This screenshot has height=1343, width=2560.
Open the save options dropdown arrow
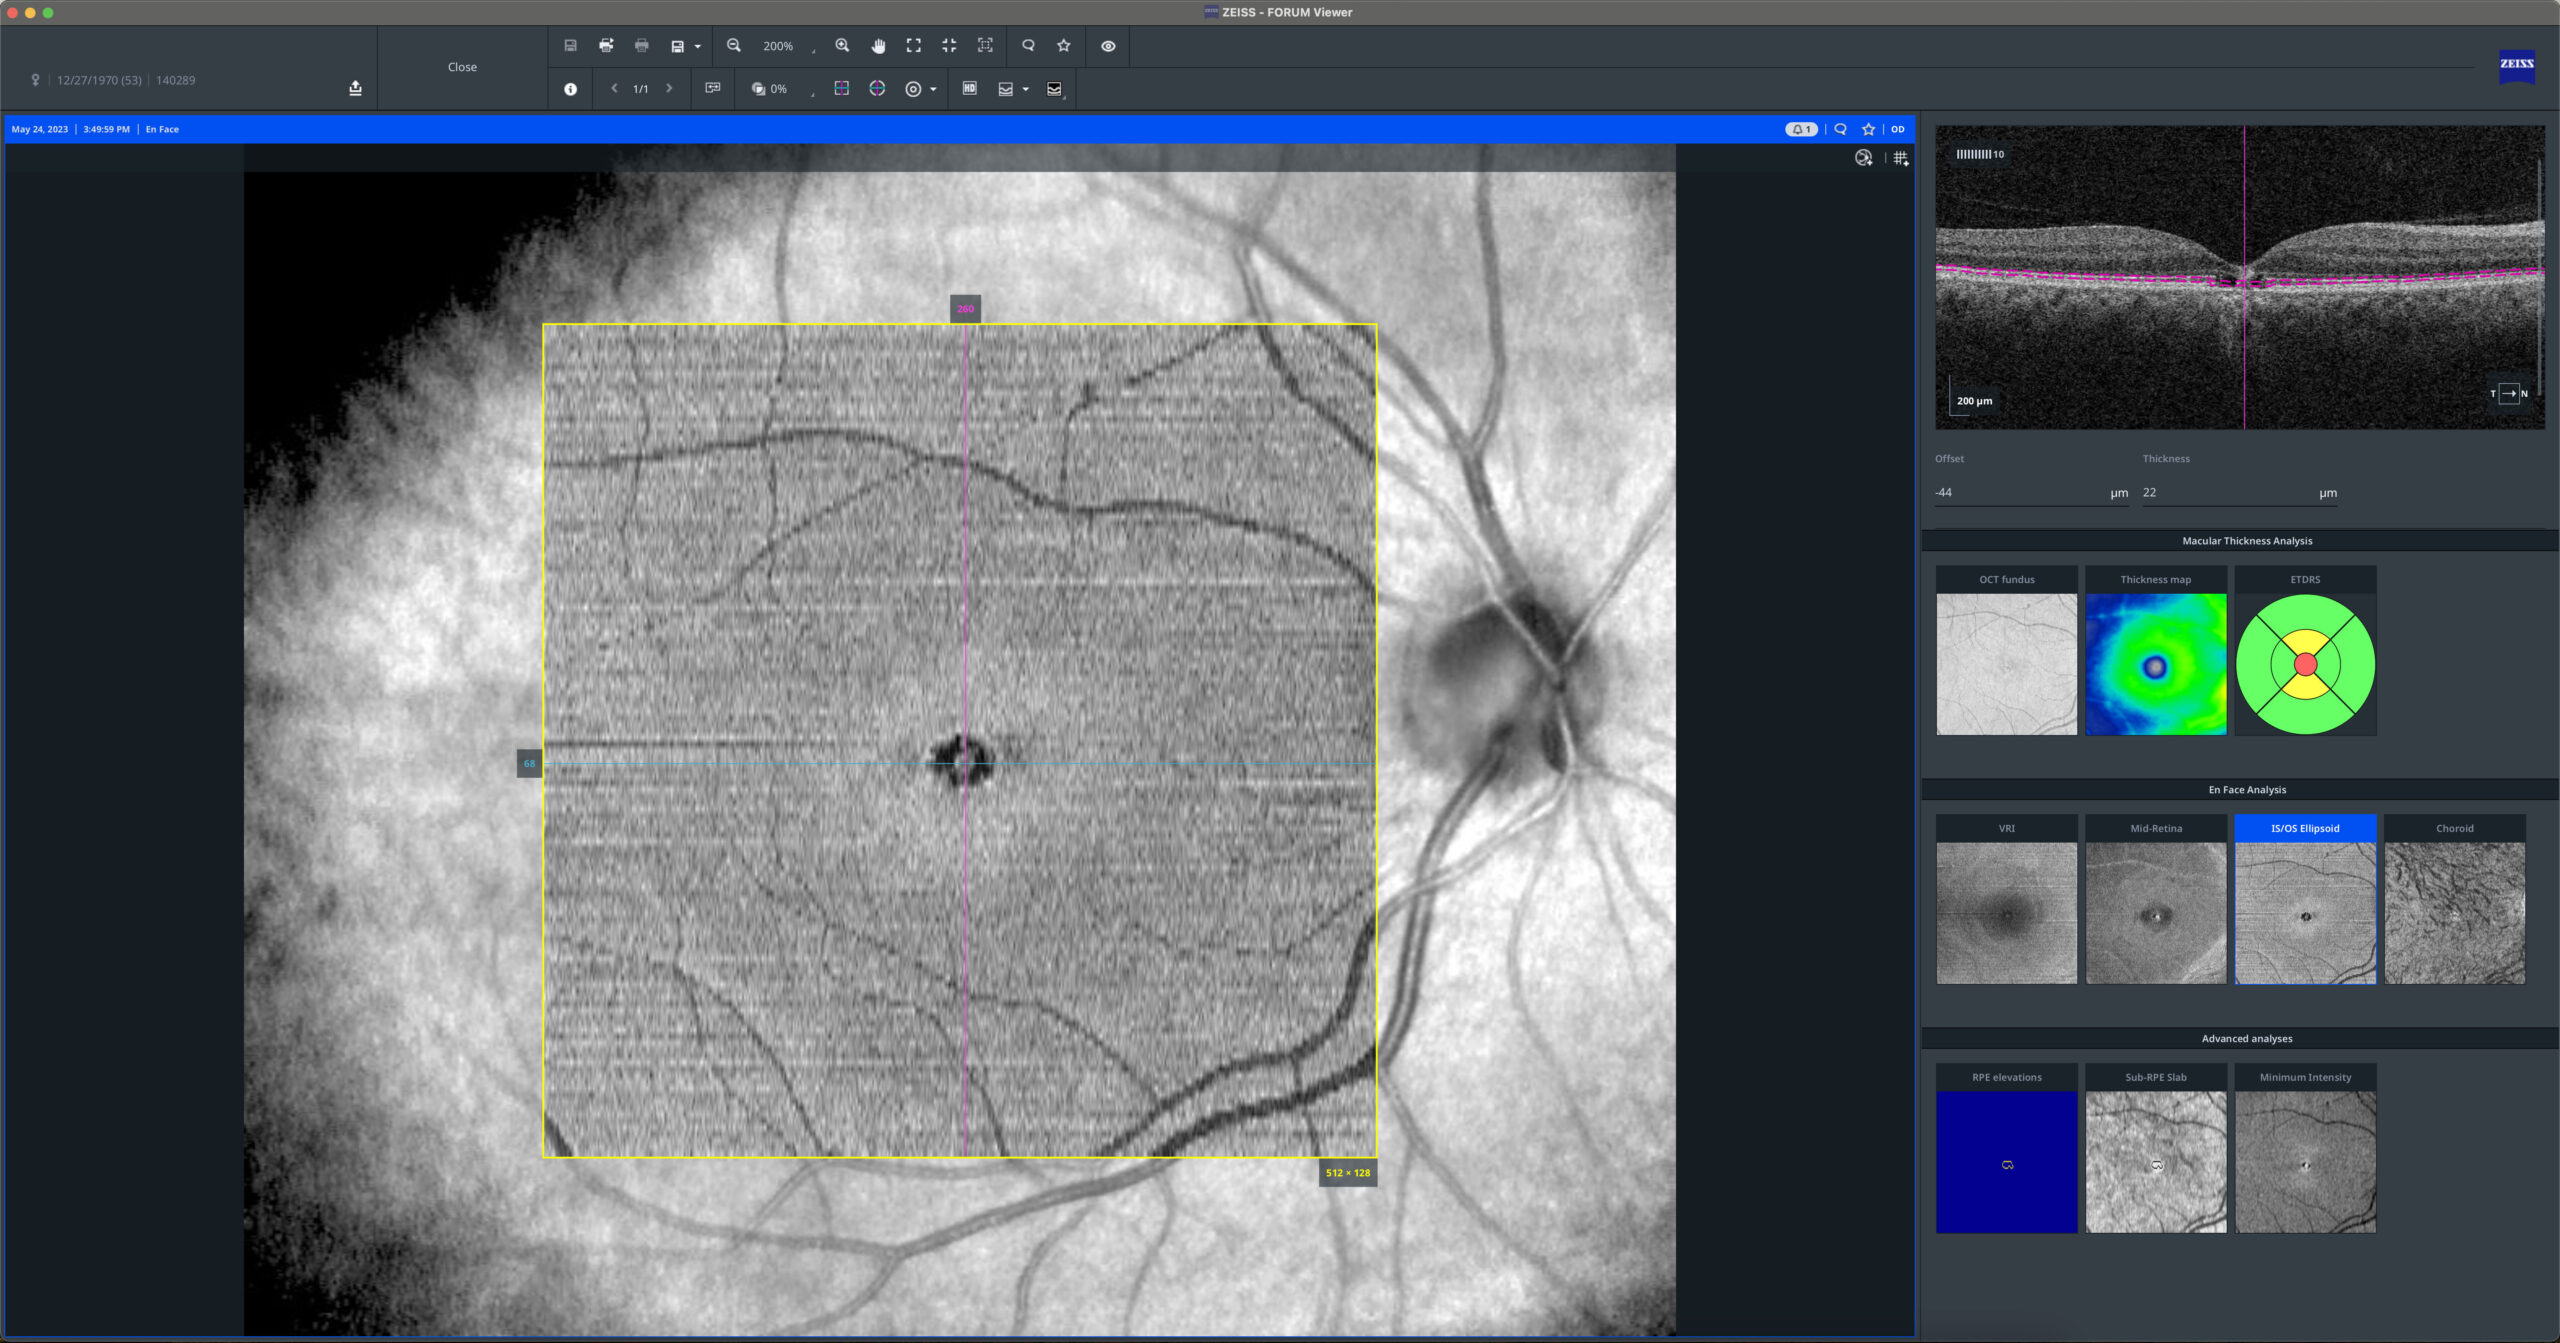(x=698, y=47)
